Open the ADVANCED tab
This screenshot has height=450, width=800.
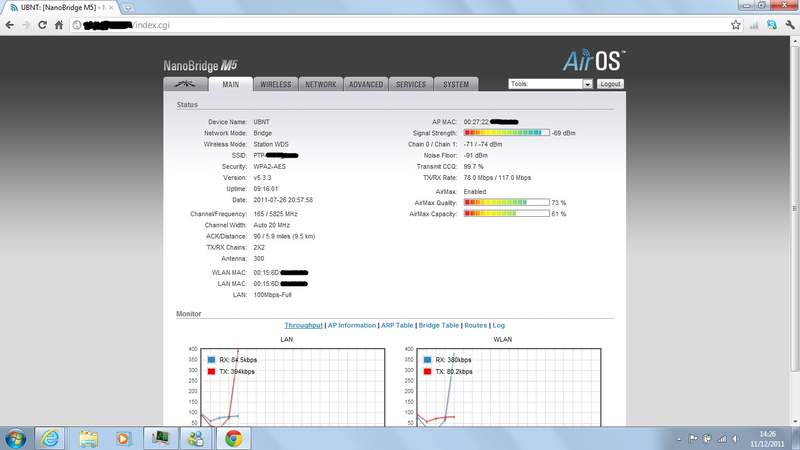(x=366, y=84)
